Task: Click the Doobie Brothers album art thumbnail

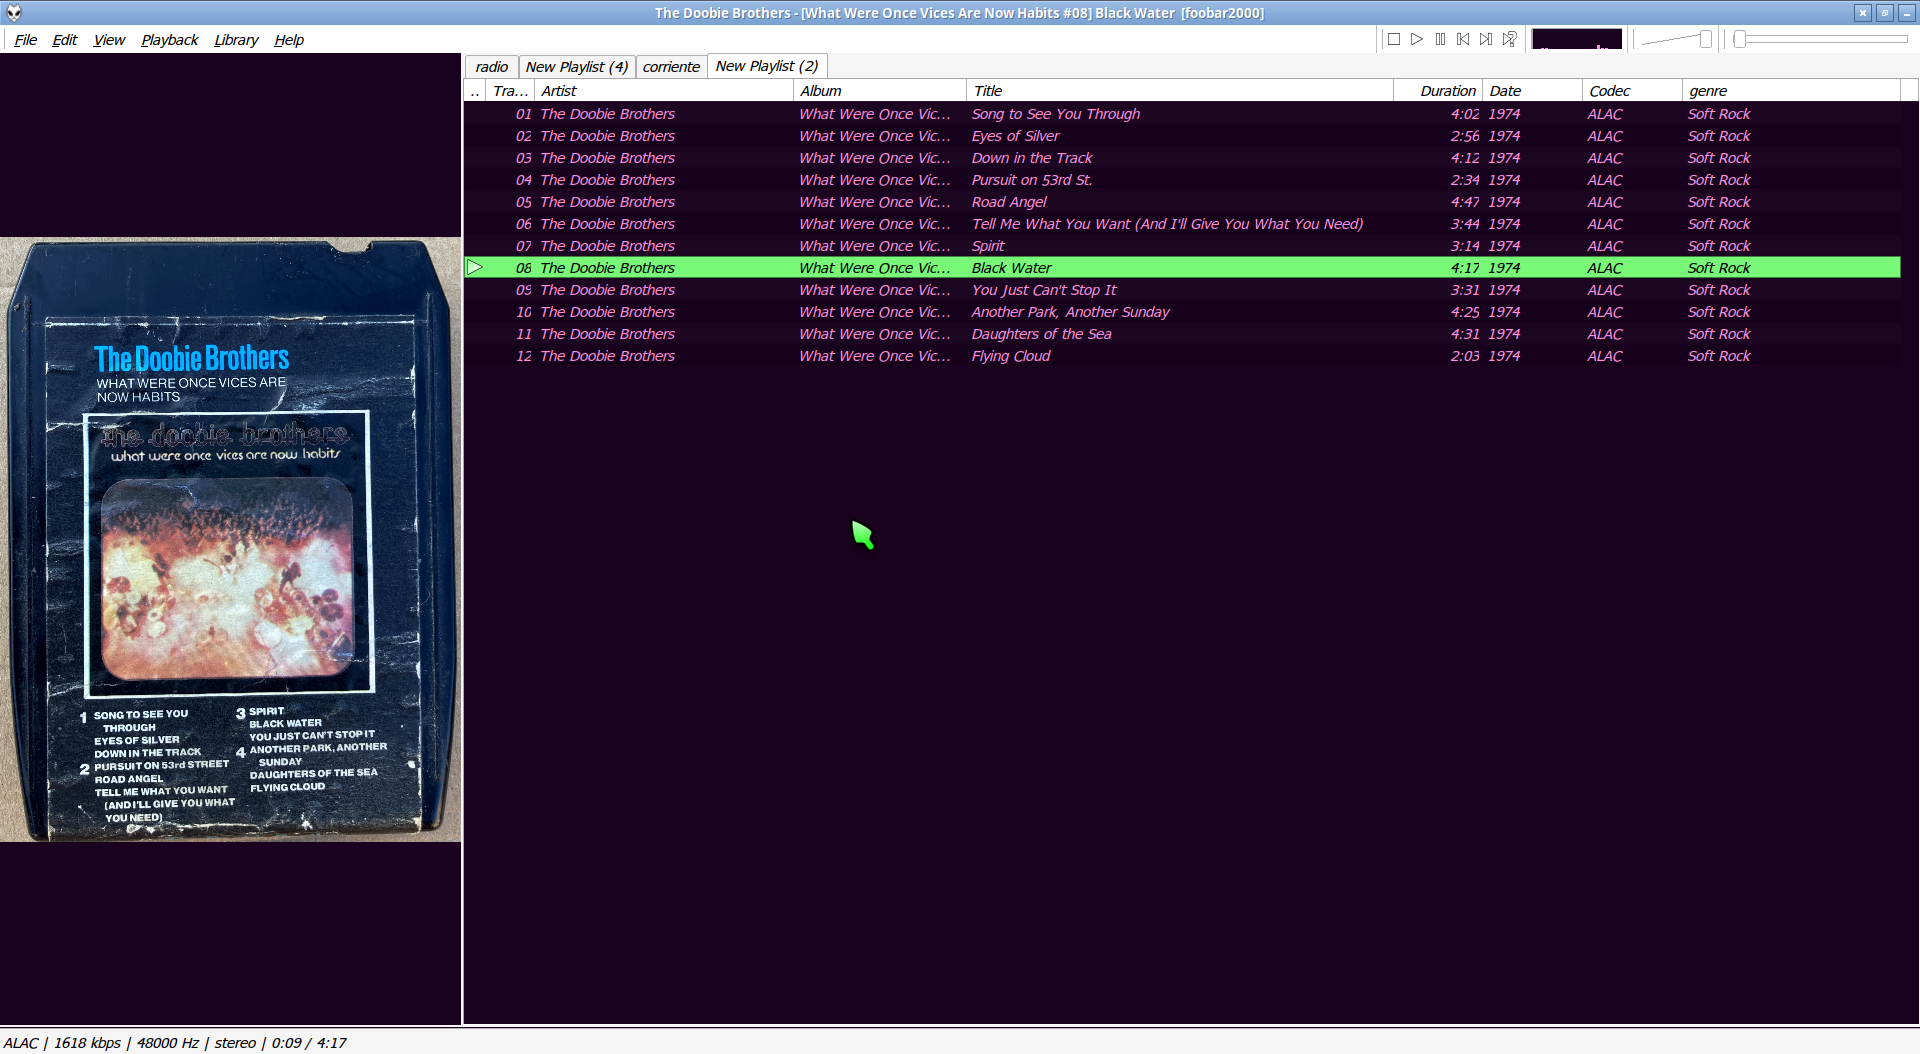Action: 230,539
